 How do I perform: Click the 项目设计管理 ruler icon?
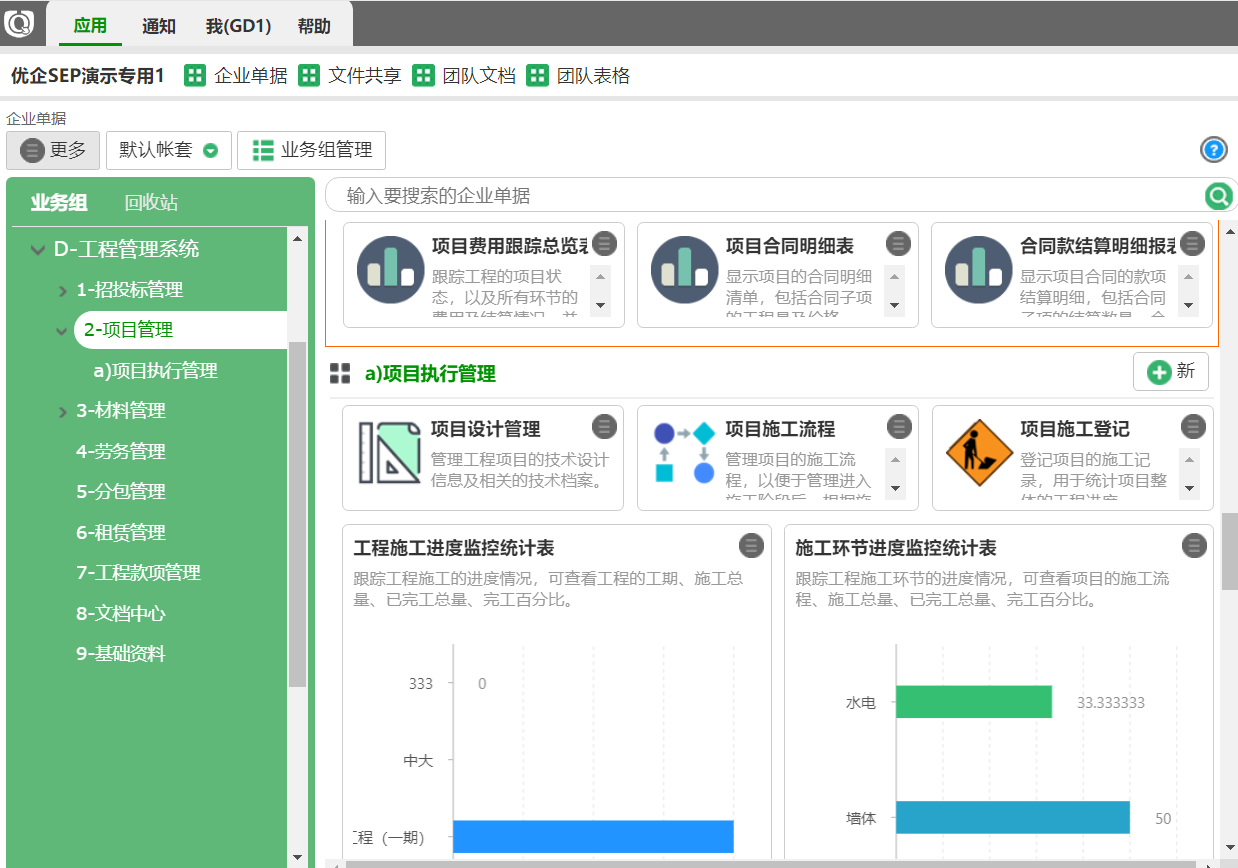[389, 452]
